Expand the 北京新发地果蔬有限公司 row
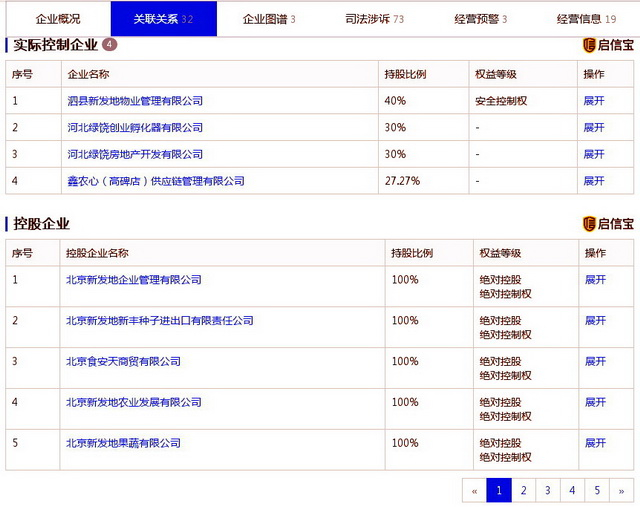 [596, 443]
